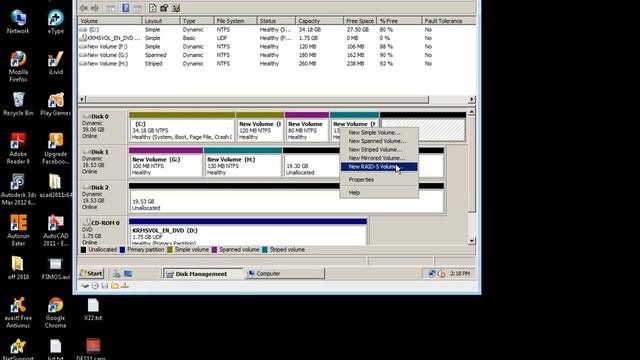
Task: Select New Volume (G:) 100 MB on Disk 1
Action: click(166, 162)
